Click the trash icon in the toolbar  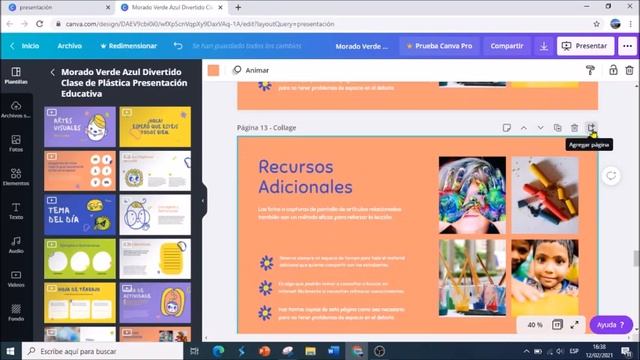pyautogui.click(x=629, y=70)
